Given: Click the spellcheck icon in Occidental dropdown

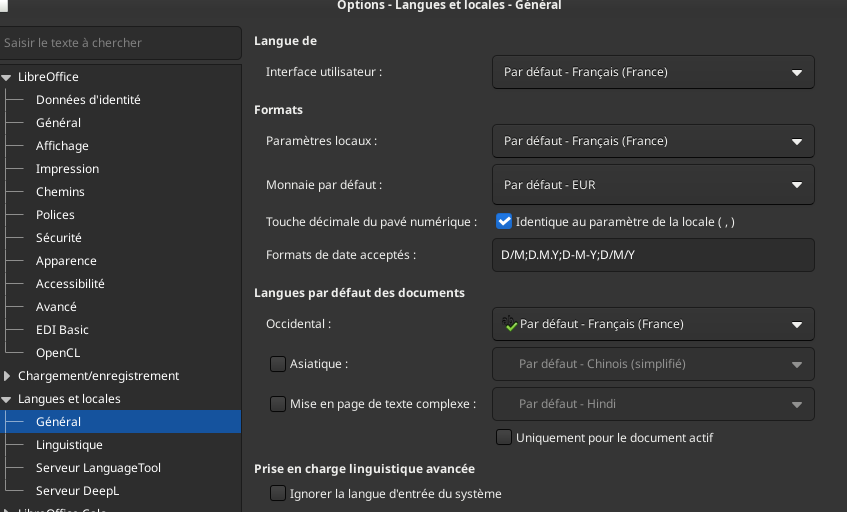Looking at the screenshot, I should (x=510, y=323).
